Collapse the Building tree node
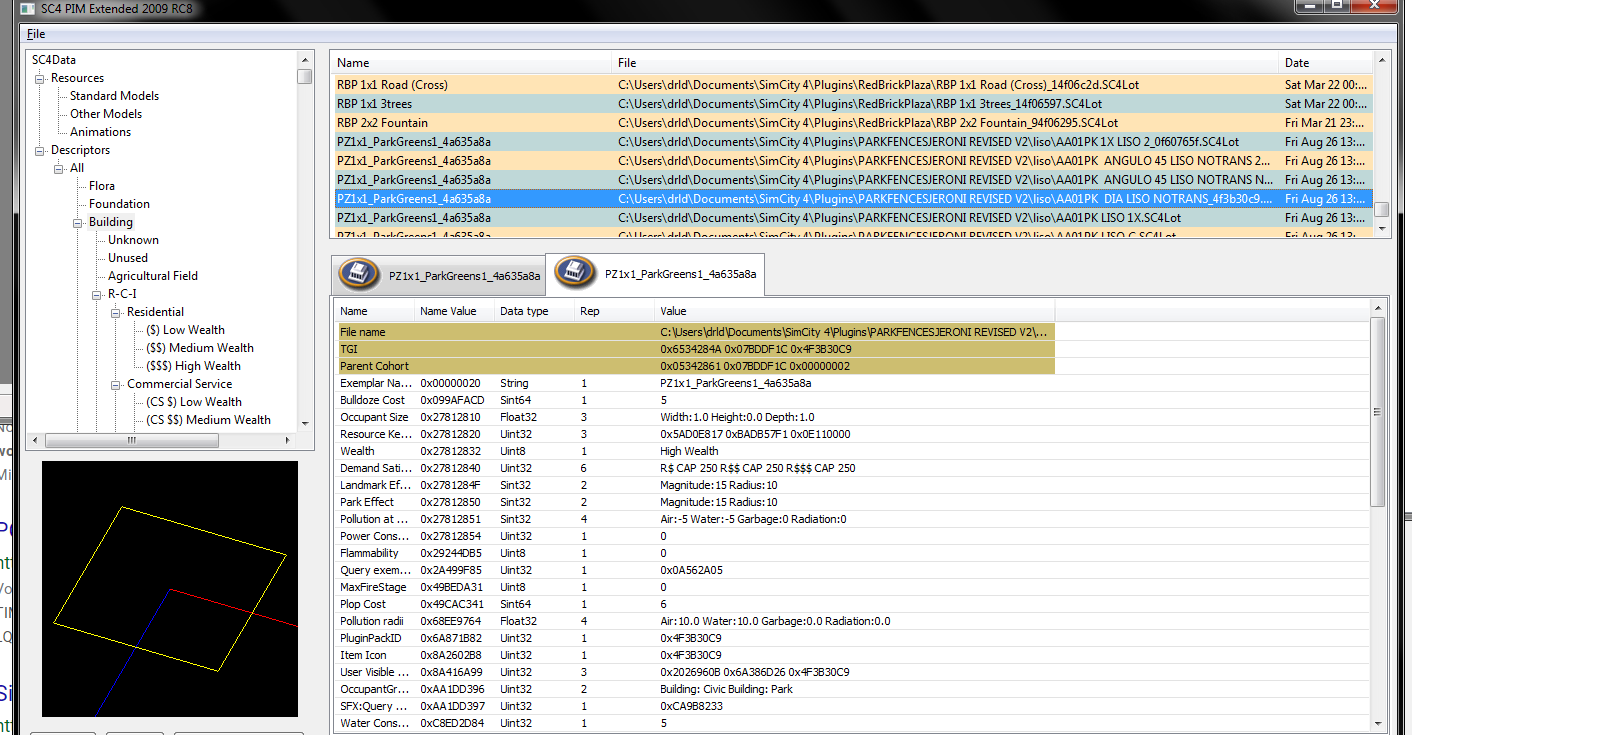This screenshot has width=1600, height=735. click(78, 222)
